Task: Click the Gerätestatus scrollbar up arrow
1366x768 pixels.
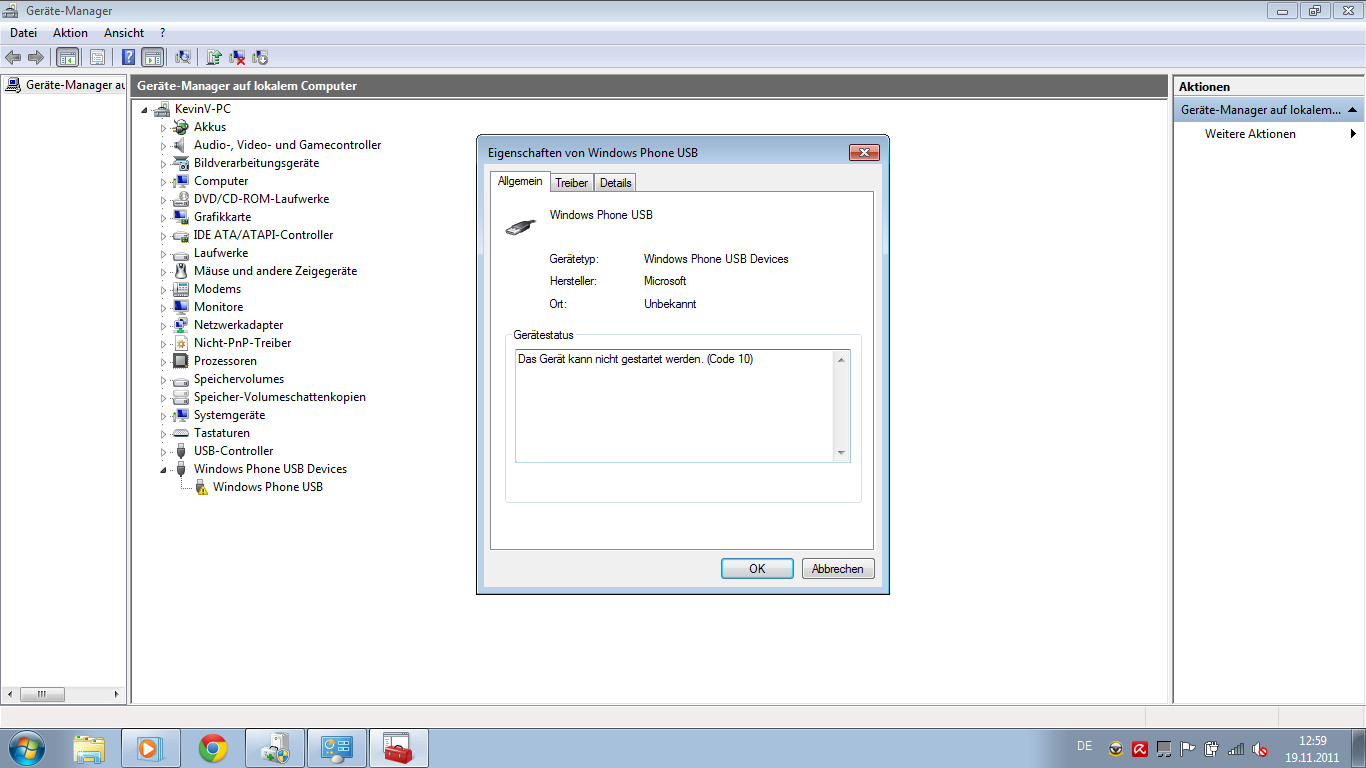Action: [842, 359]
